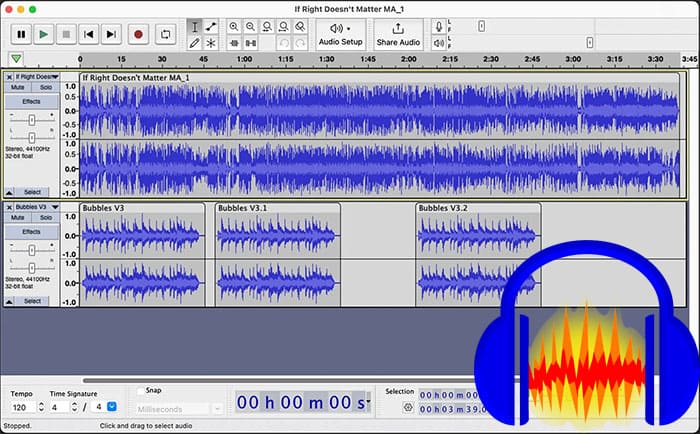The width and height of the screenshot is (700, 434).
Task: Click the Zoom Toggle icon
Action: [300, 27]
